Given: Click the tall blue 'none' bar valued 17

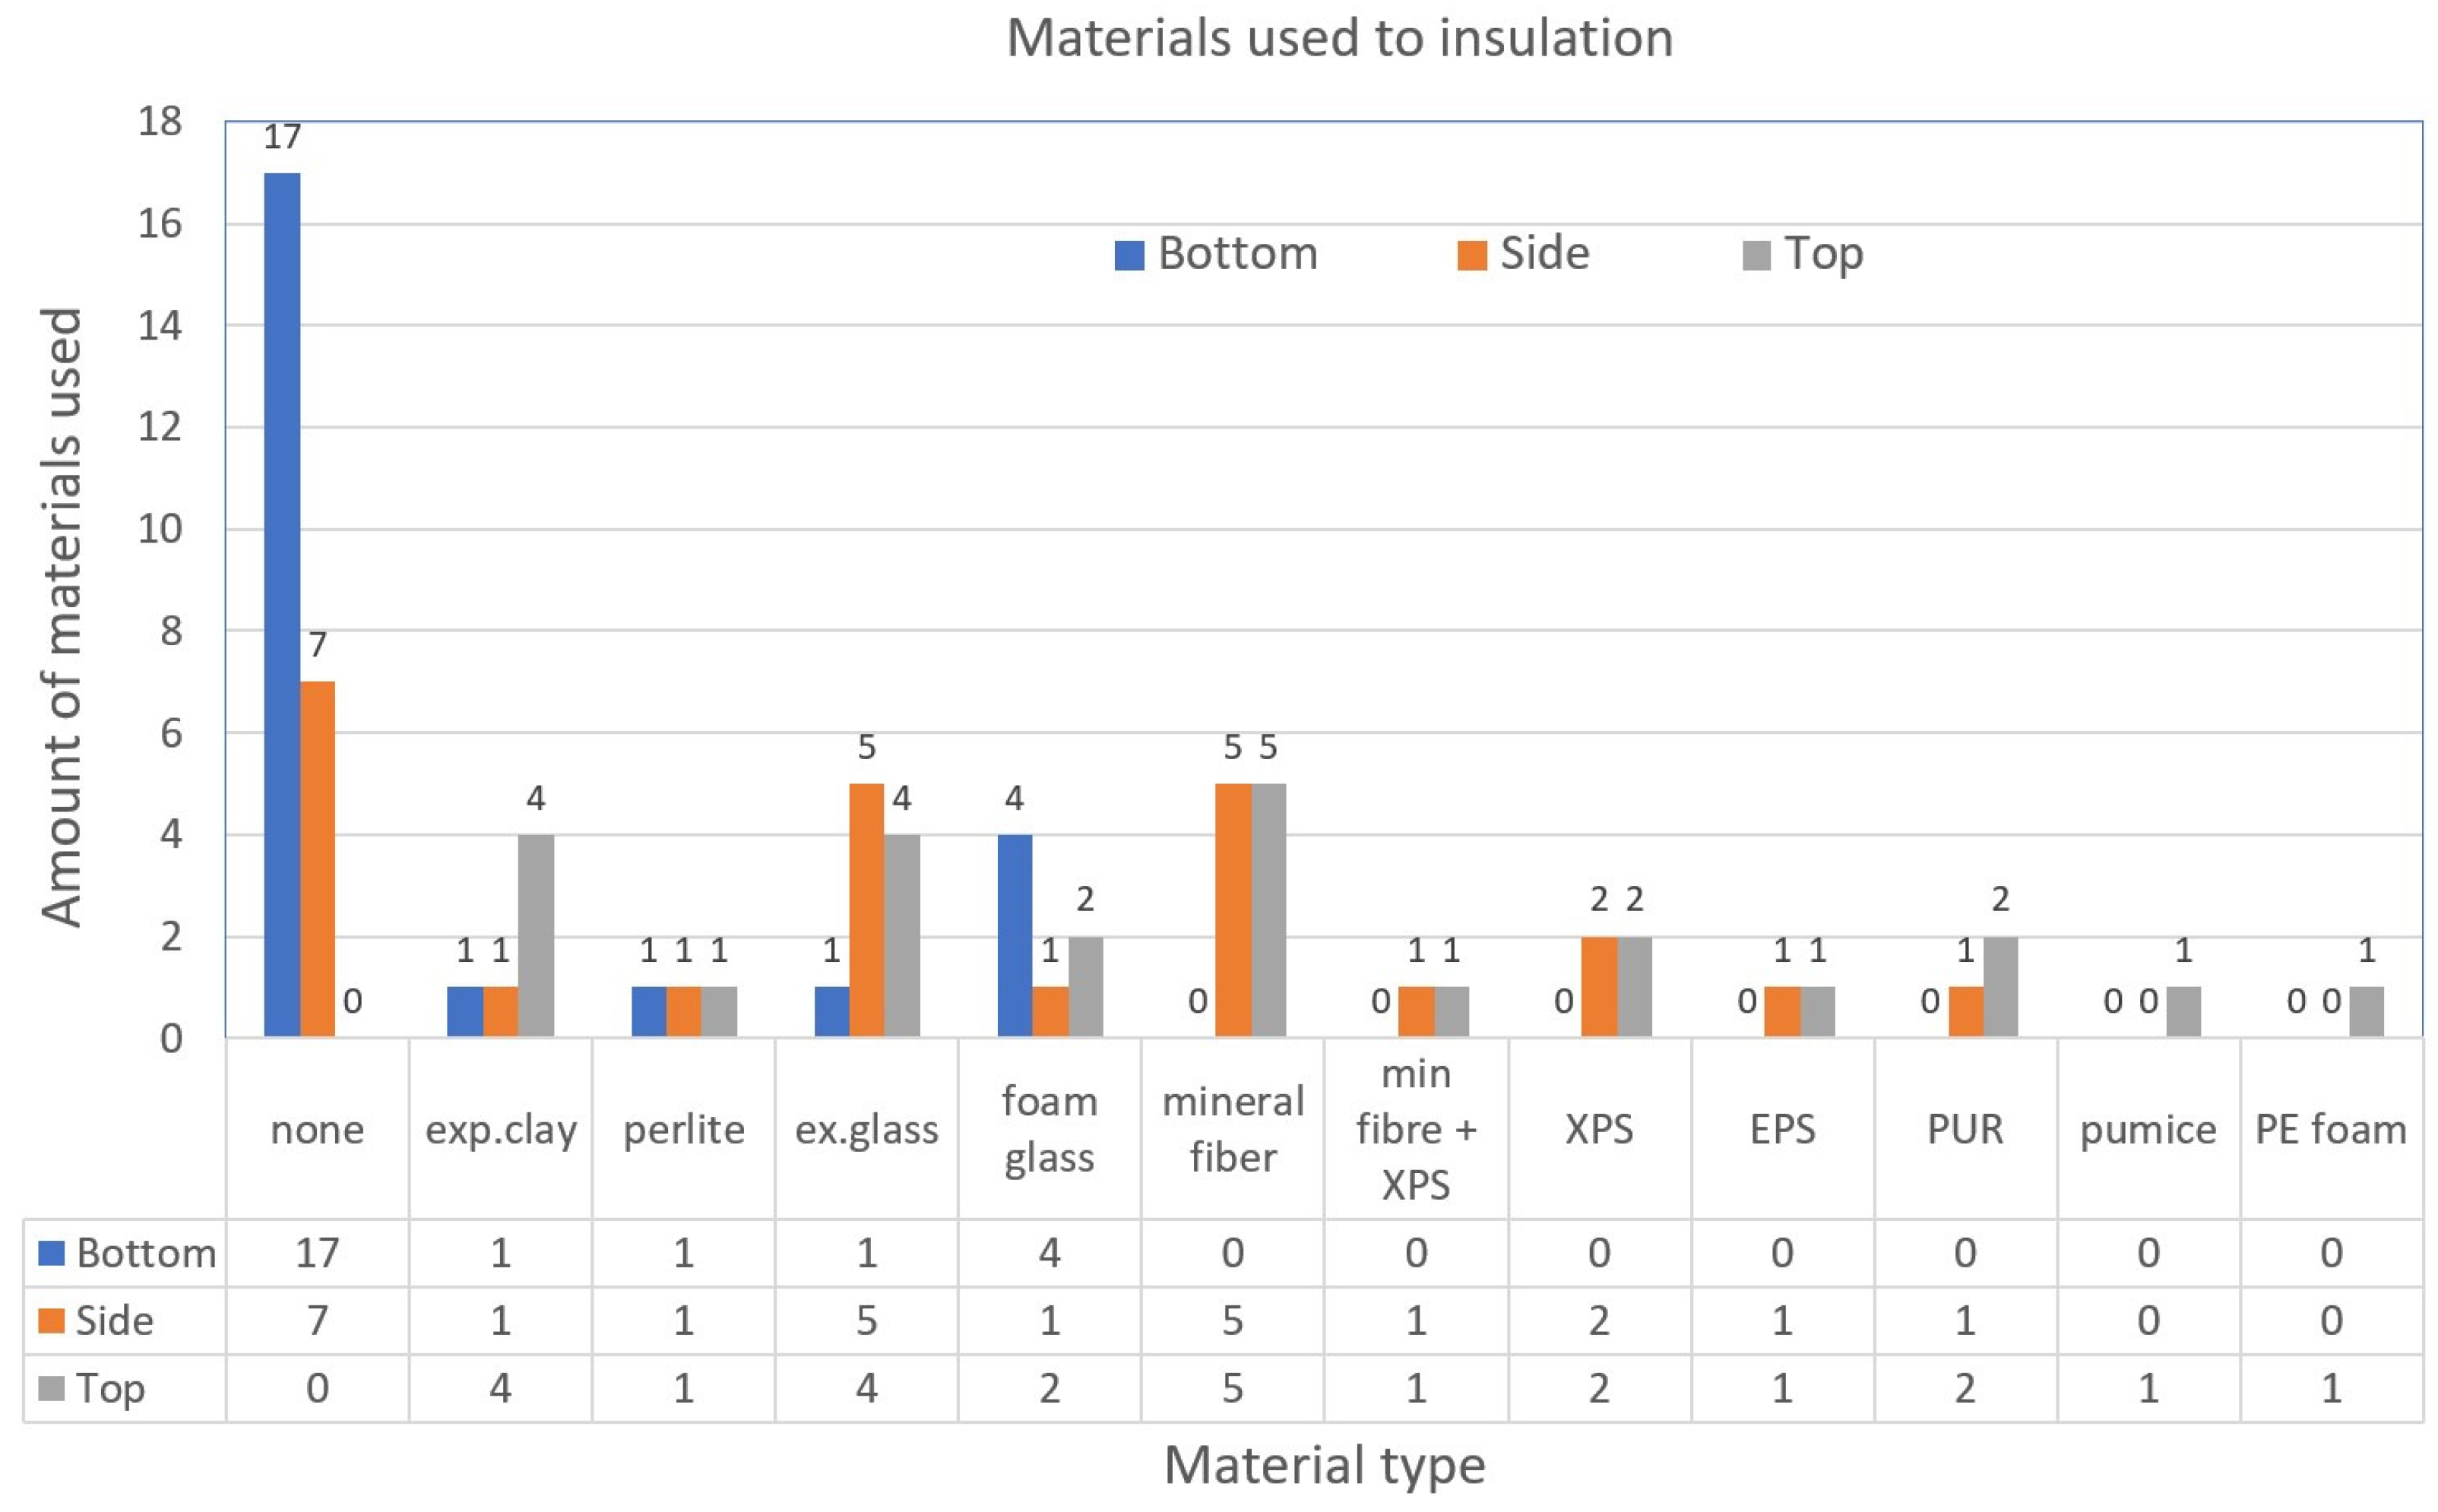Looking at the screenshot, I should point(282,605).
